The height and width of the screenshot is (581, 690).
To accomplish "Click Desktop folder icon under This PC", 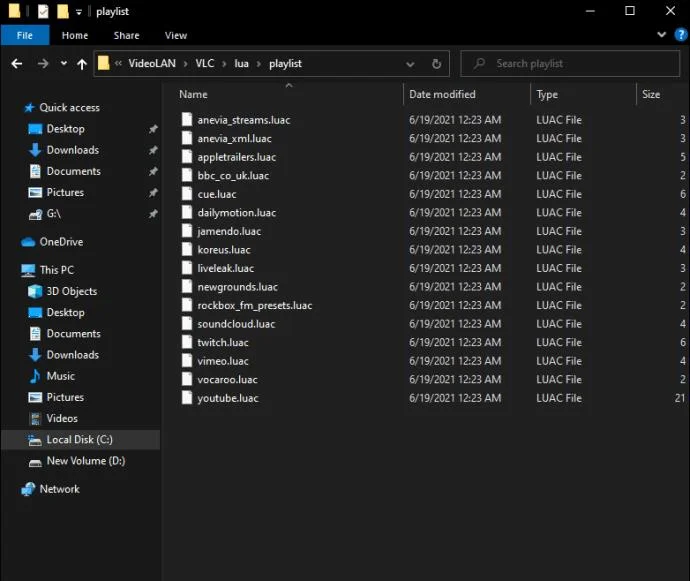I will [35, 313].
